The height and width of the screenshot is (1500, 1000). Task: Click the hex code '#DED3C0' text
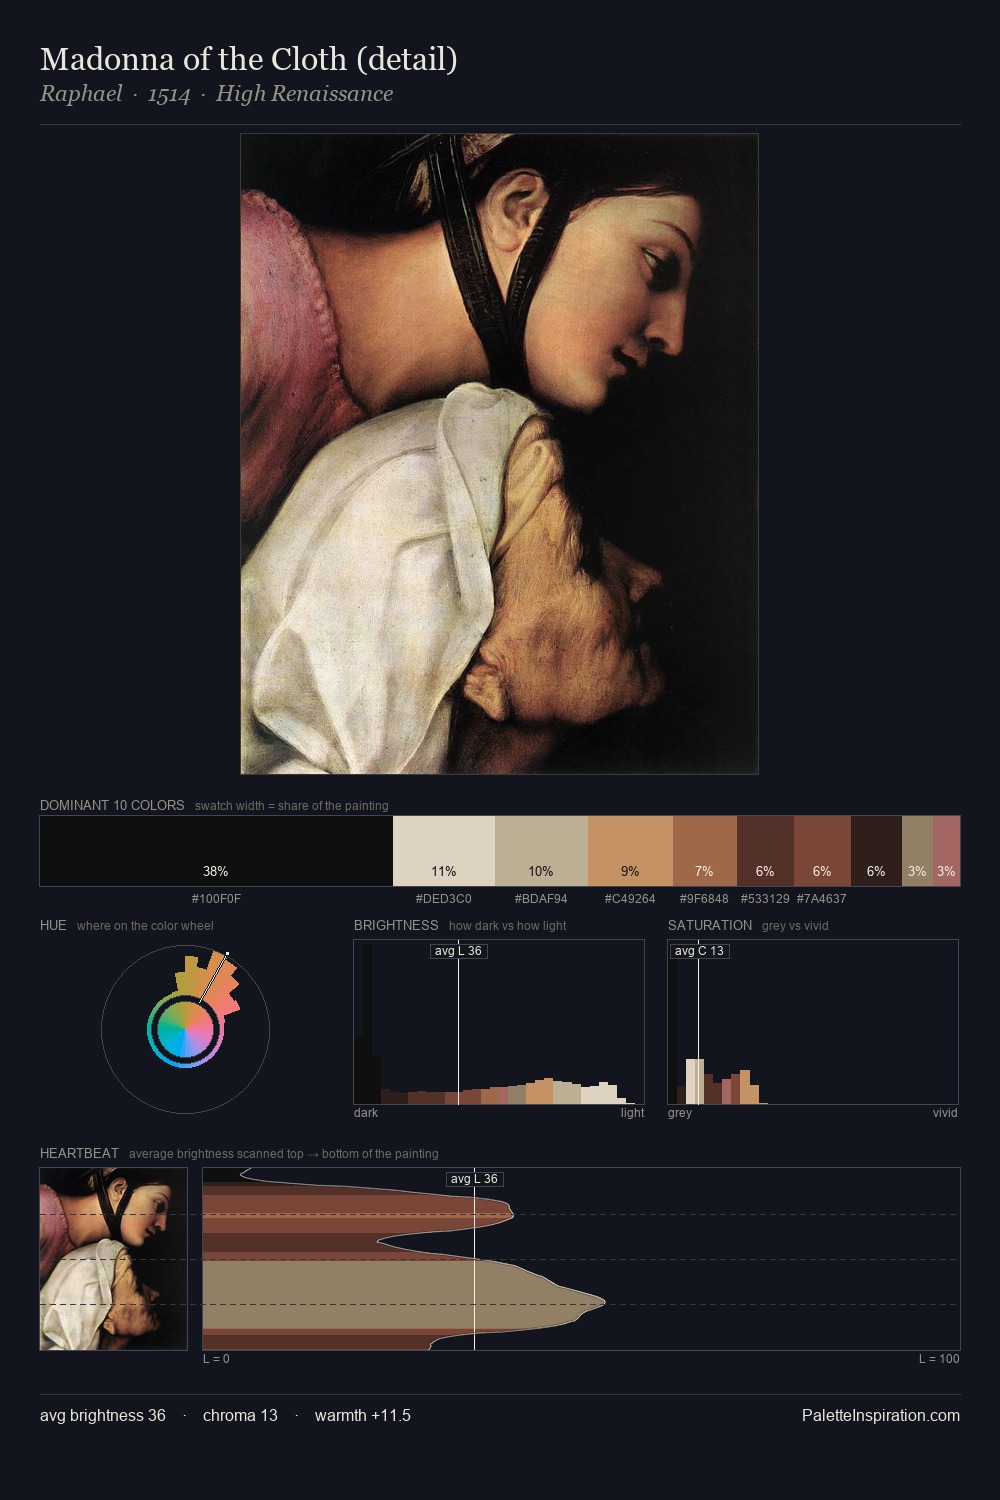pos(444,899)
